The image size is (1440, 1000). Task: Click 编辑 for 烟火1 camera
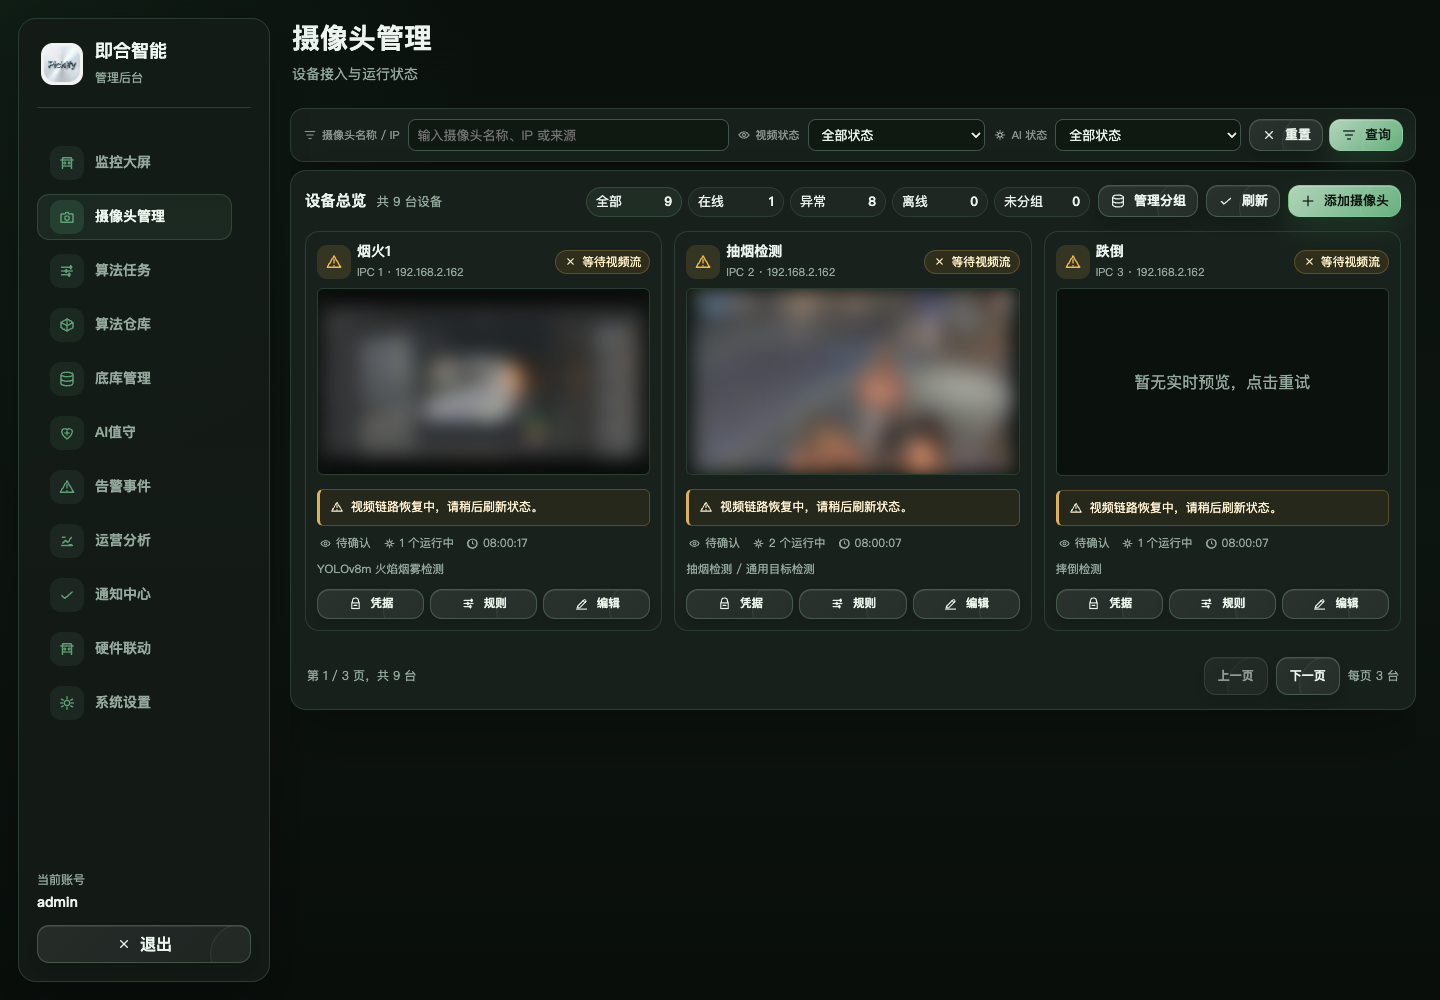click(596, 604)
